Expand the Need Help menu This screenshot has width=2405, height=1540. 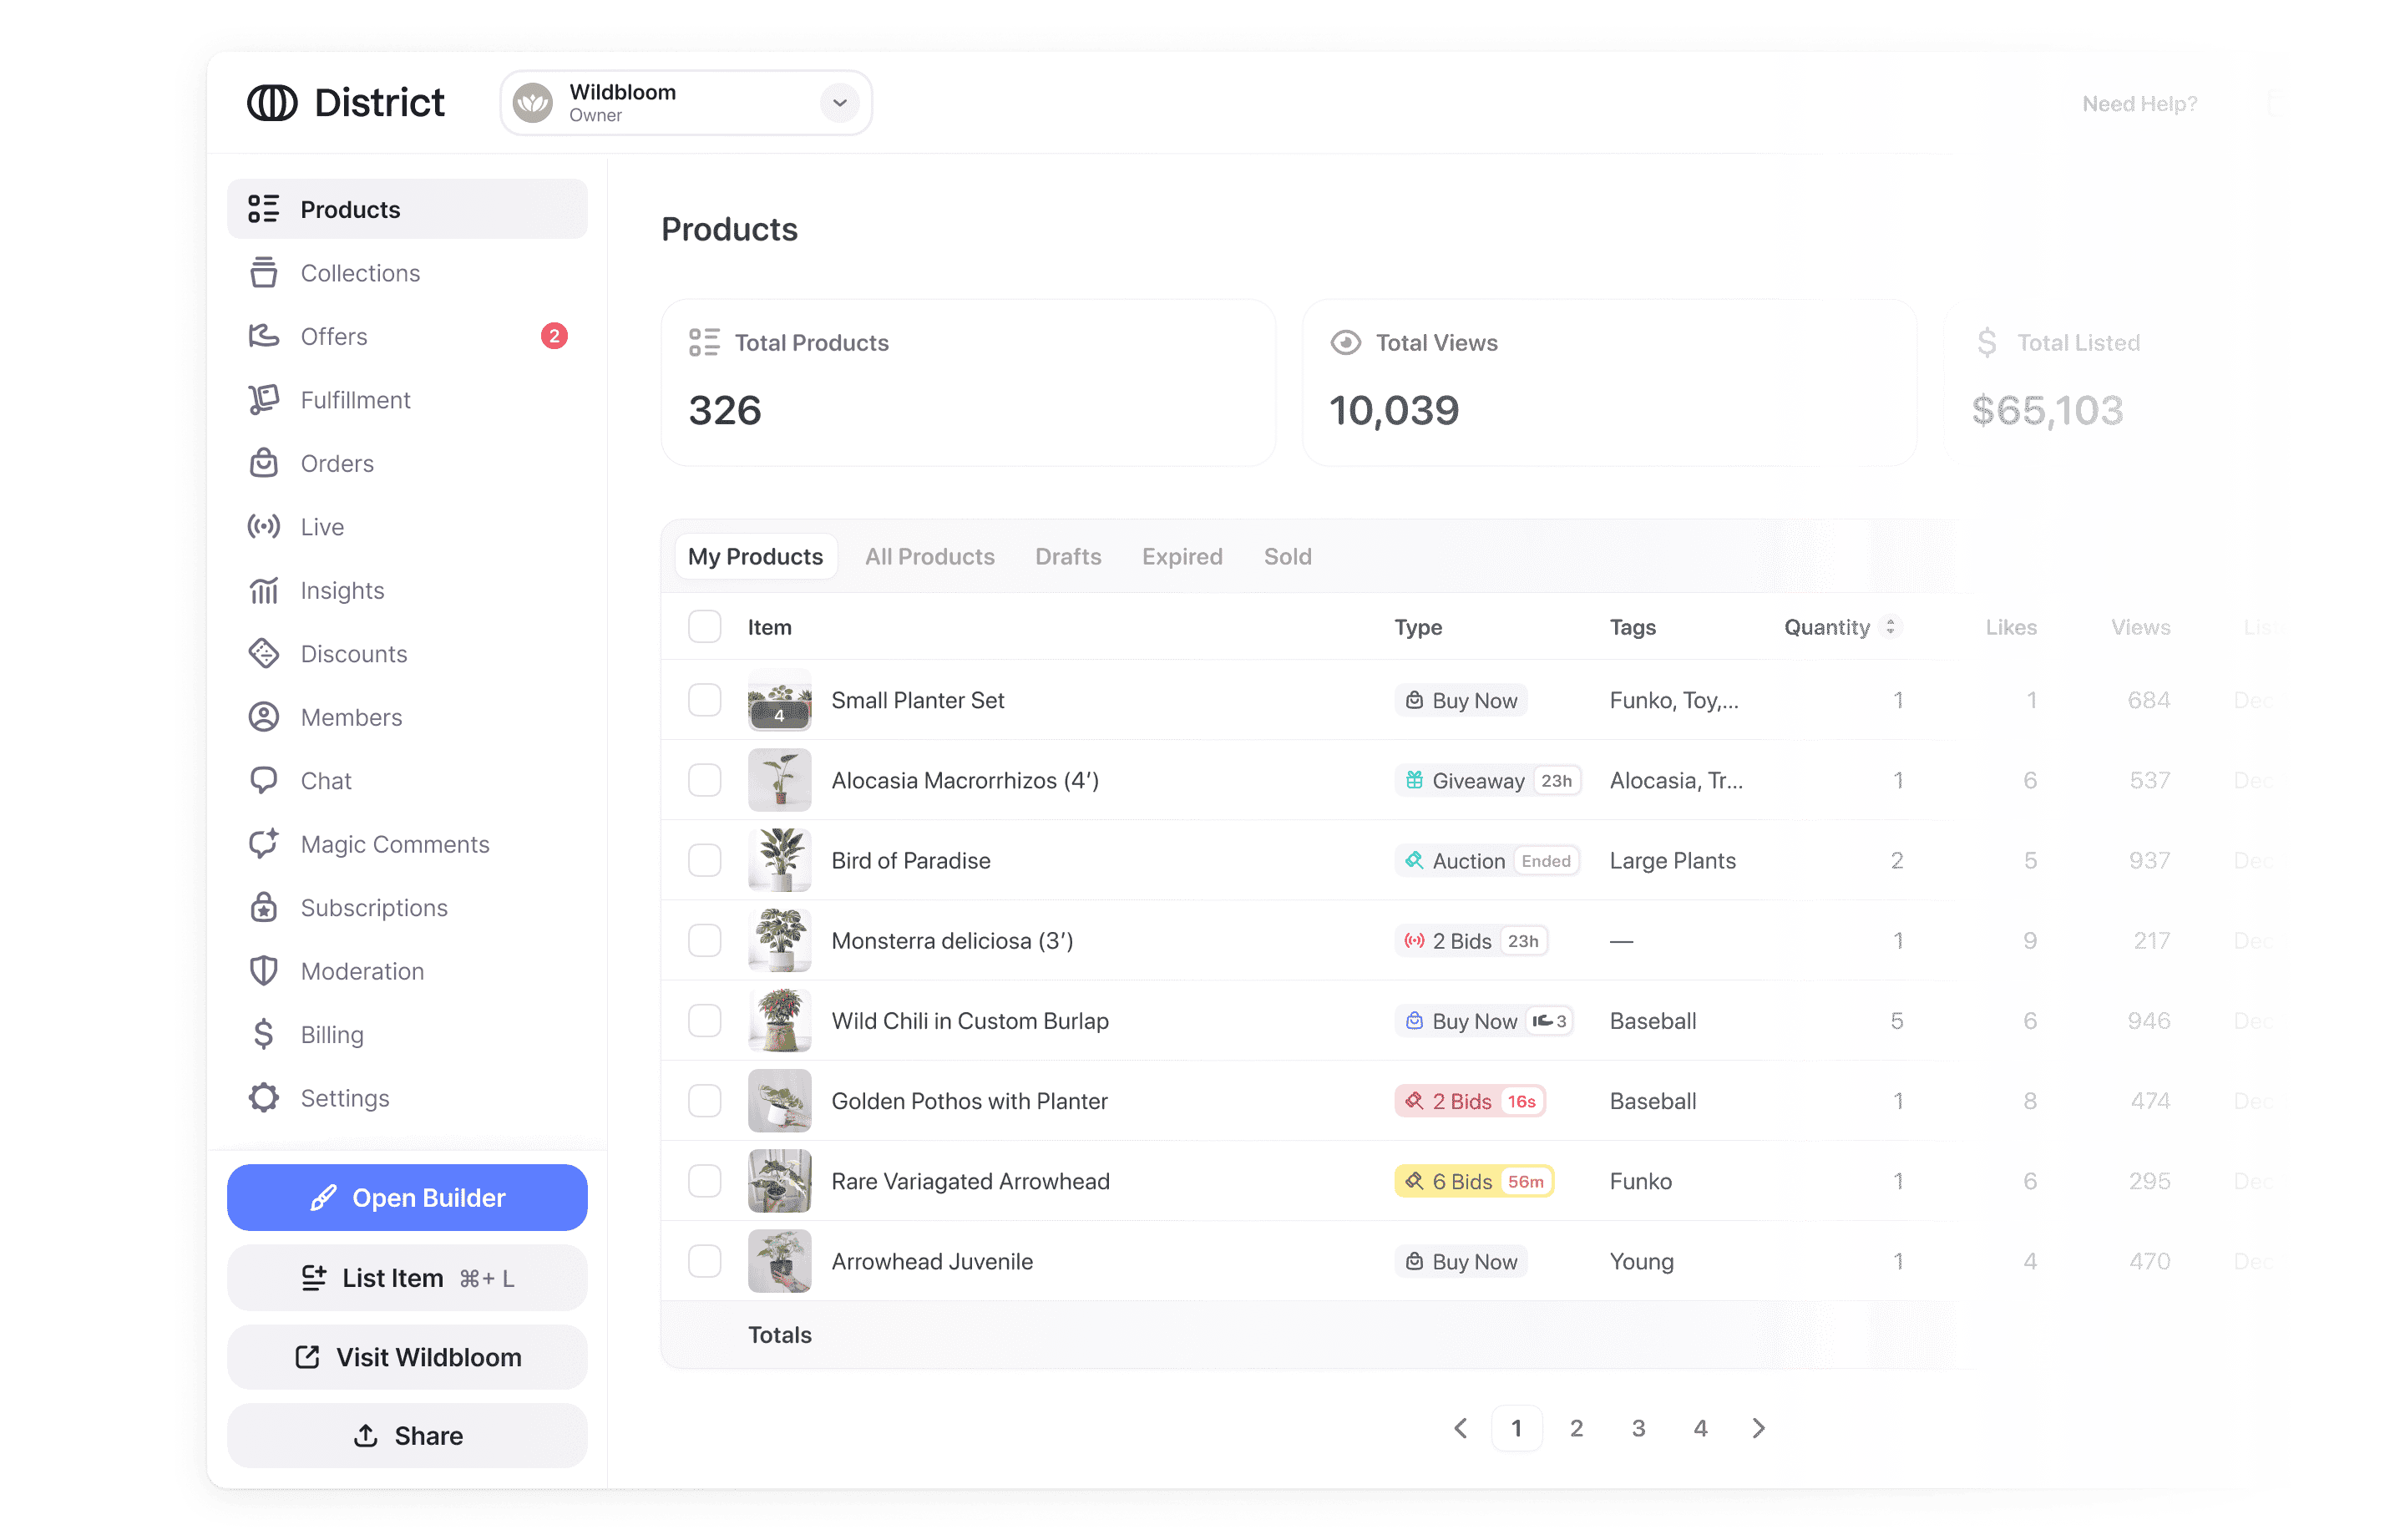point(2139,103)
